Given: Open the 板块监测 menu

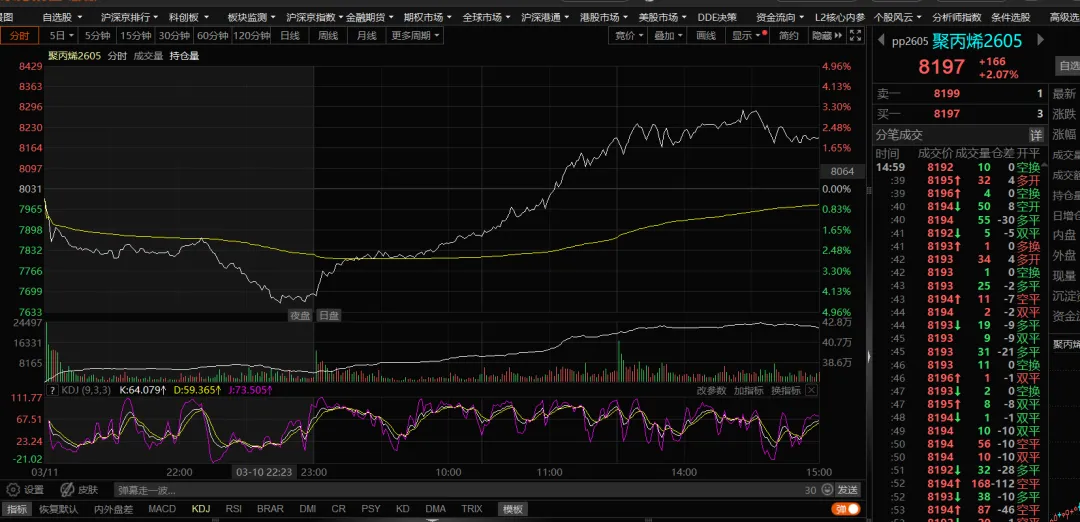Looking at the screenshot, I should [x=252, y=17].
